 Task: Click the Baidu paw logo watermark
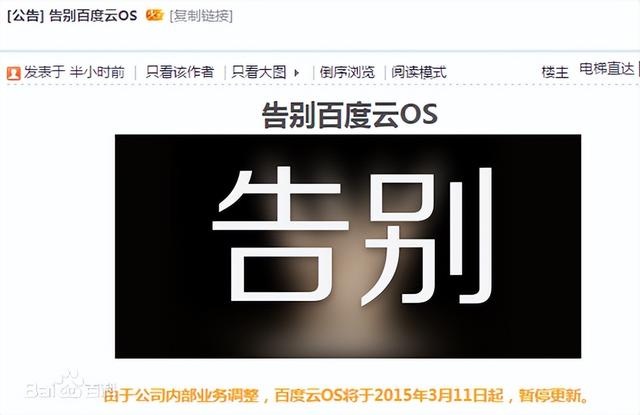[70, 385]
